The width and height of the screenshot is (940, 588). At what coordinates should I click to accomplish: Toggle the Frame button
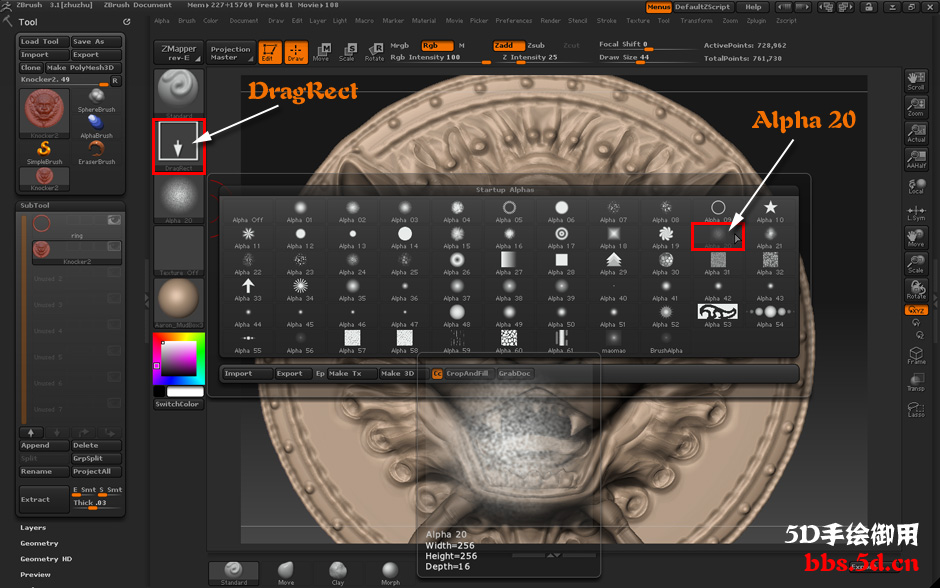tap(916, 355)
